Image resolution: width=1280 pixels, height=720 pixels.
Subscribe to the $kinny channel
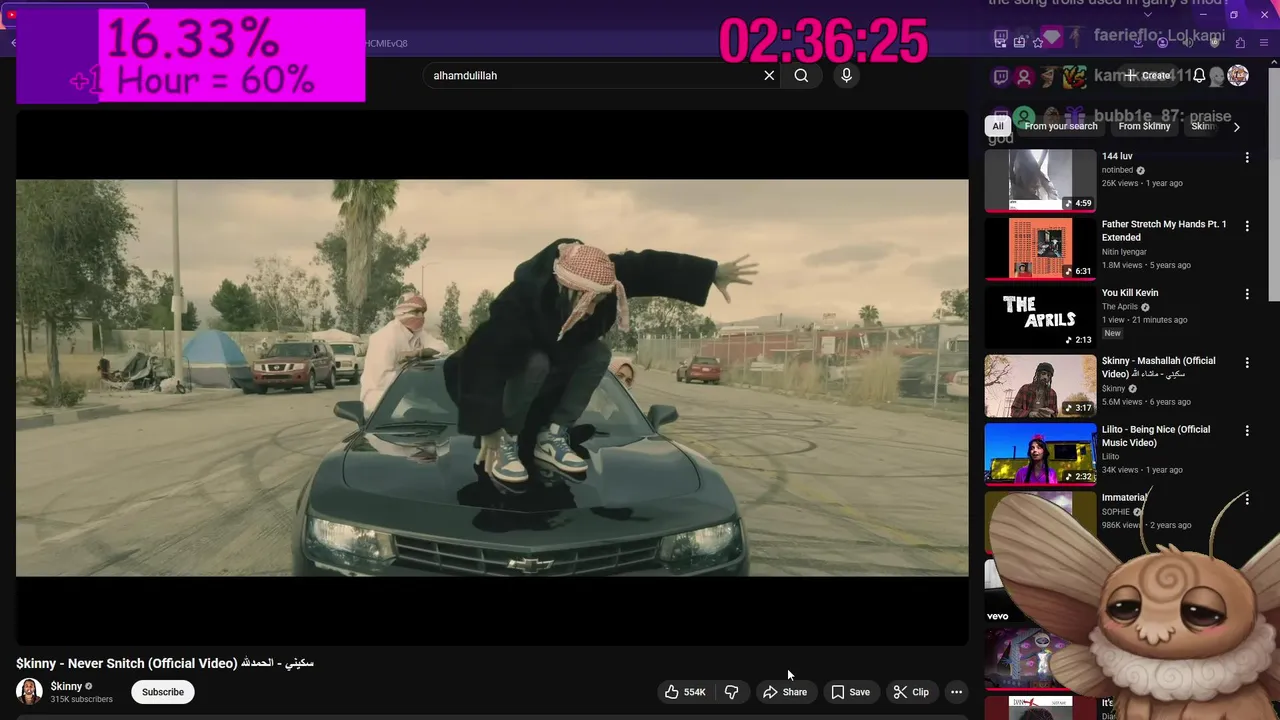(x=163, y=692)
